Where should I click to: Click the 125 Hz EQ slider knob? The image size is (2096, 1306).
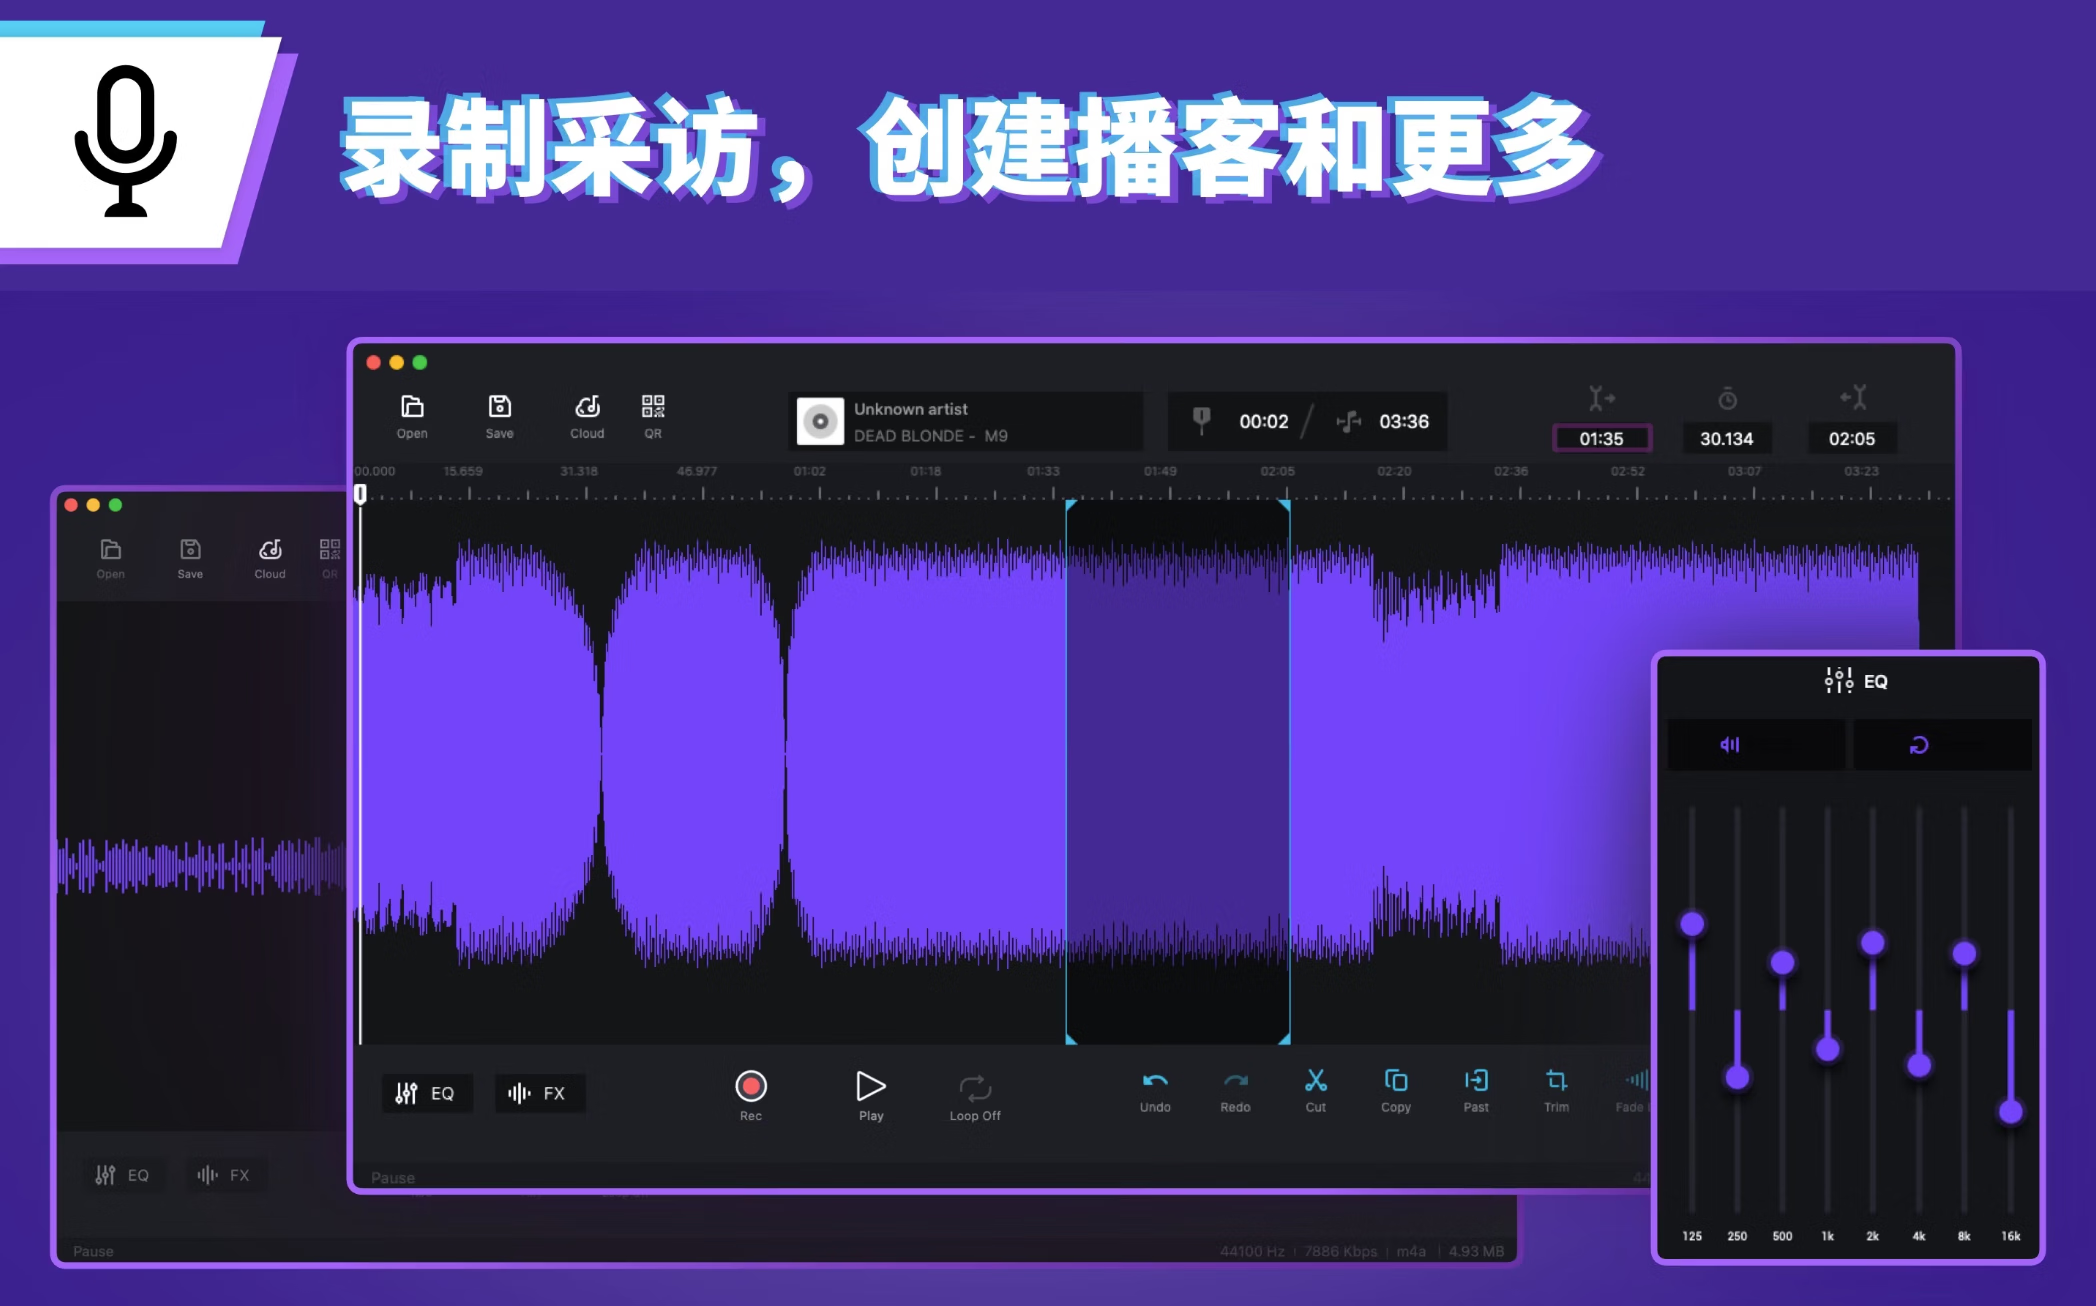coord(1692,924)
